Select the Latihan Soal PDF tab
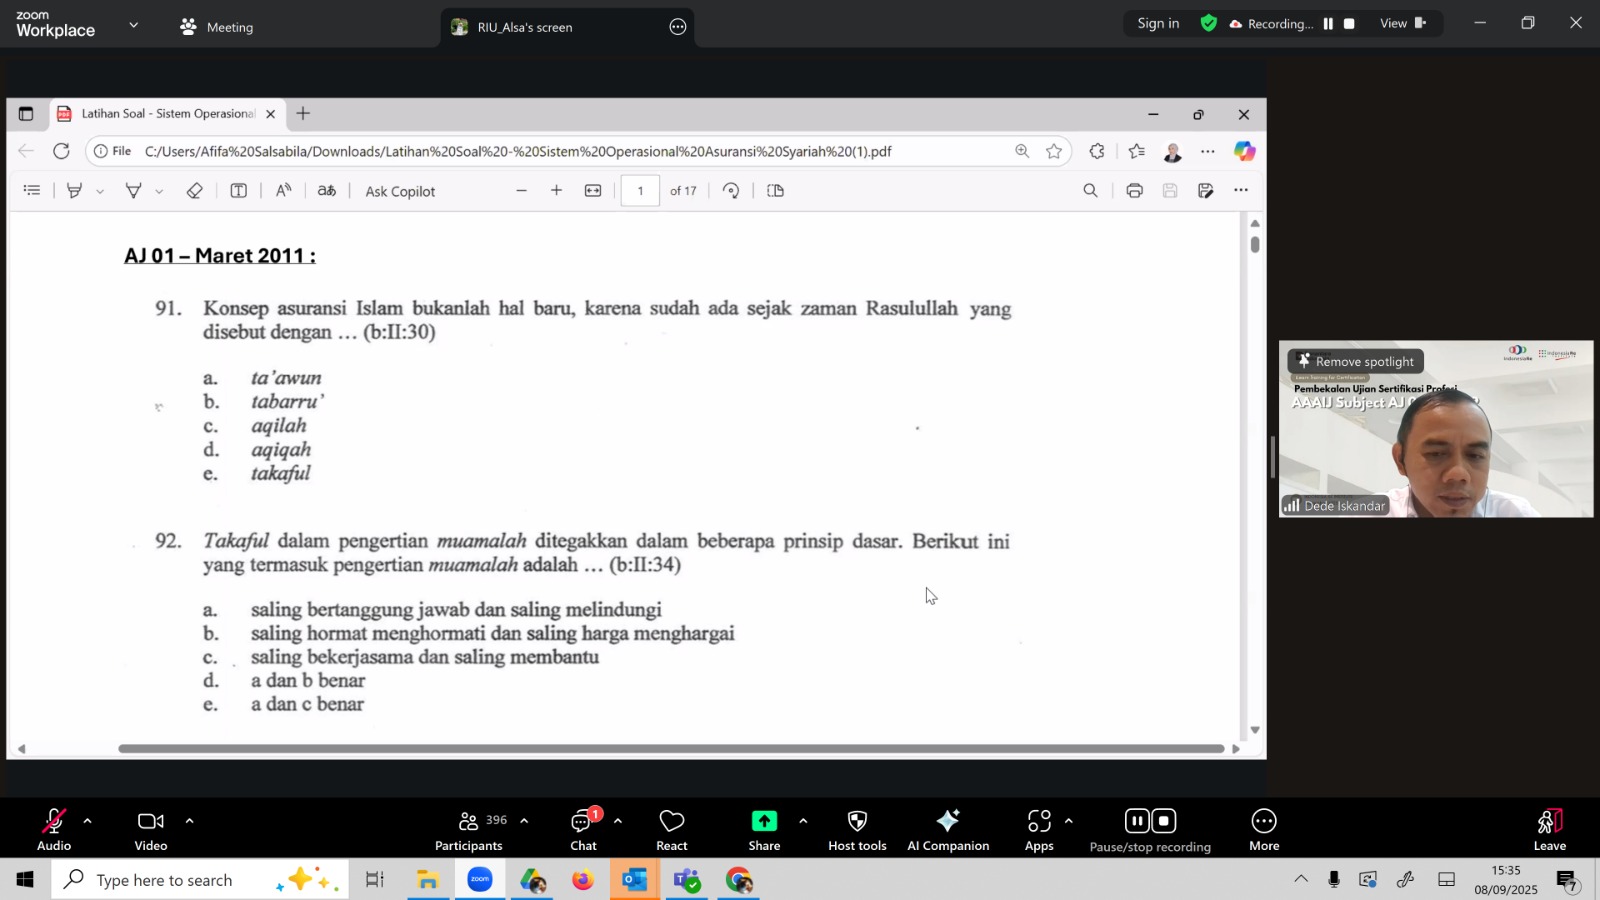 (167, 114)
